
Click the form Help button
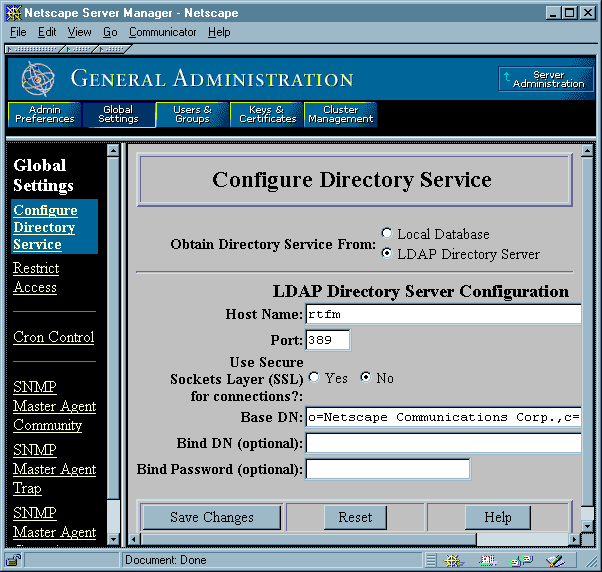pyautogui.click(x=498, y=517)
